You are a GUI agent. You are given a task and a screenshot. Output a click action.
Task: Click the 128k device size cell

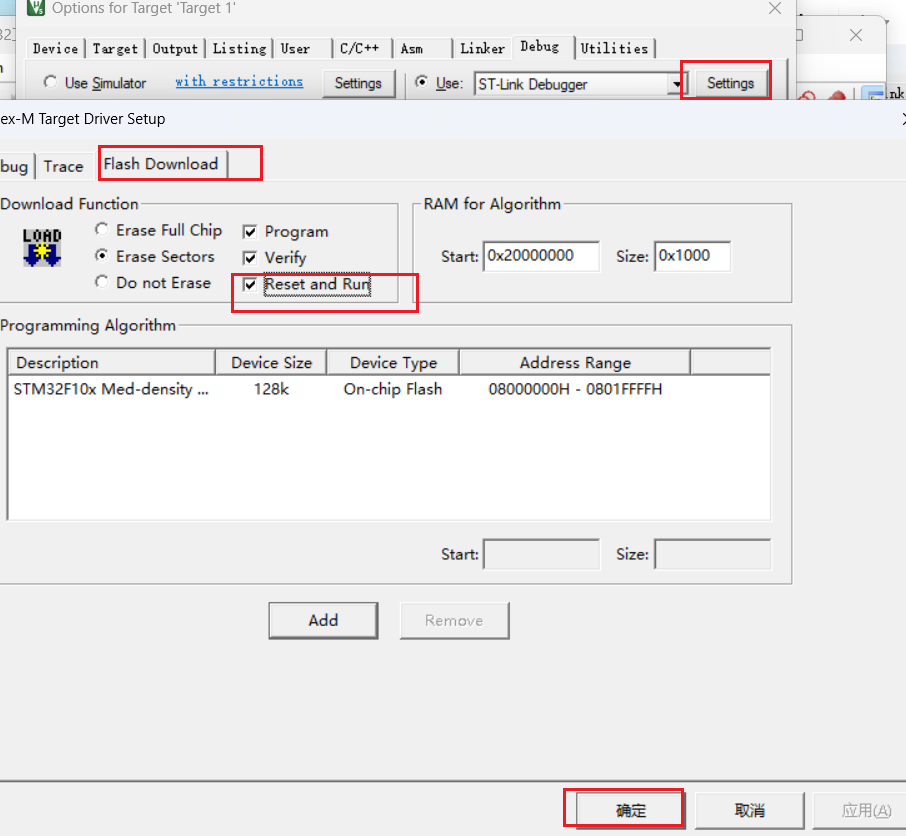coord(271,389)
